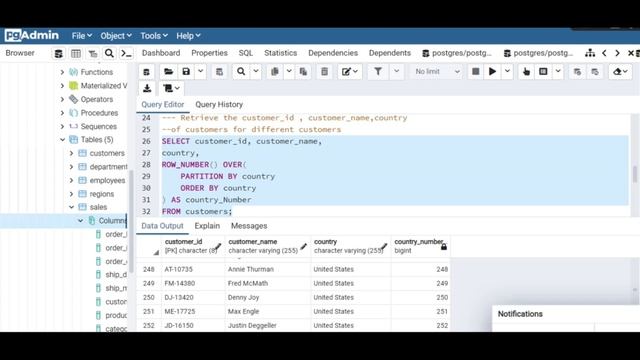The image size is (640, 360).
Task: Switch to the Messages results tab
Action: 249,226
